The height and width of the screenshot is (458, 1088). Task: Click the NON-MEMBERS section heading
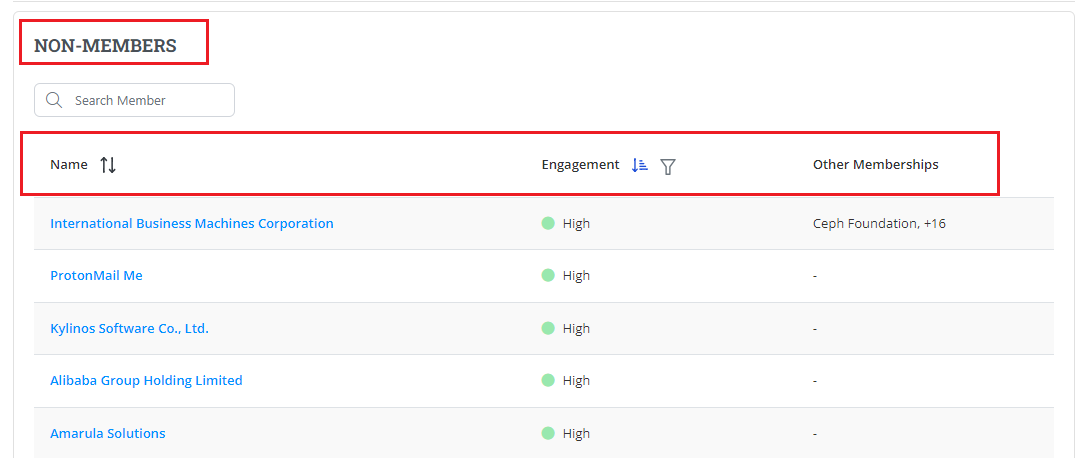105,45
